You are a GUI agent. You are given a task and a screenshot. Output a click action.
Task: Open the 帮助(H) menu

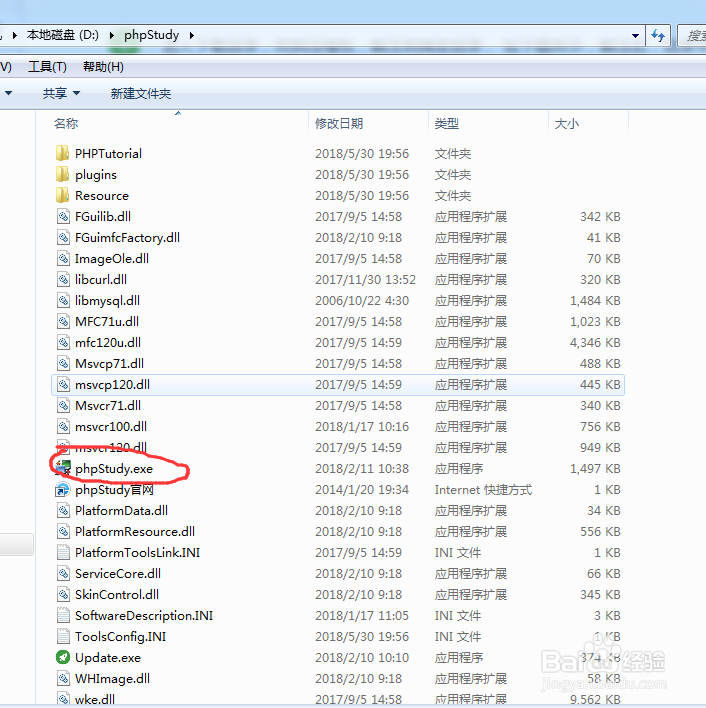[103, 67]
